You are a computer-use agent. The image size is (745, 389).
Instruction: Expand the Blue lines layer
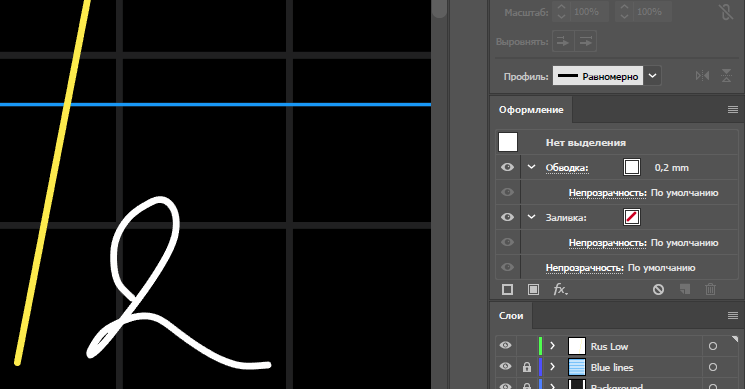[552, 367]
